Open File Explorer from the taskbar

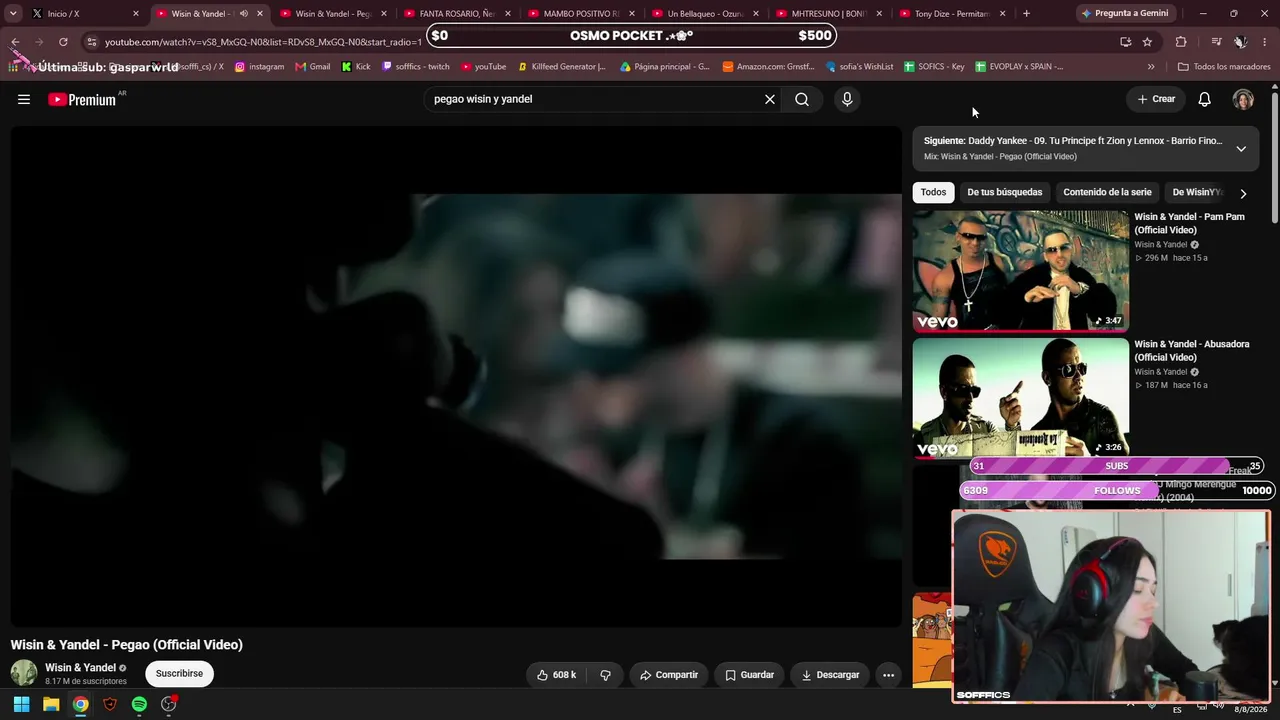pos(51,704)
